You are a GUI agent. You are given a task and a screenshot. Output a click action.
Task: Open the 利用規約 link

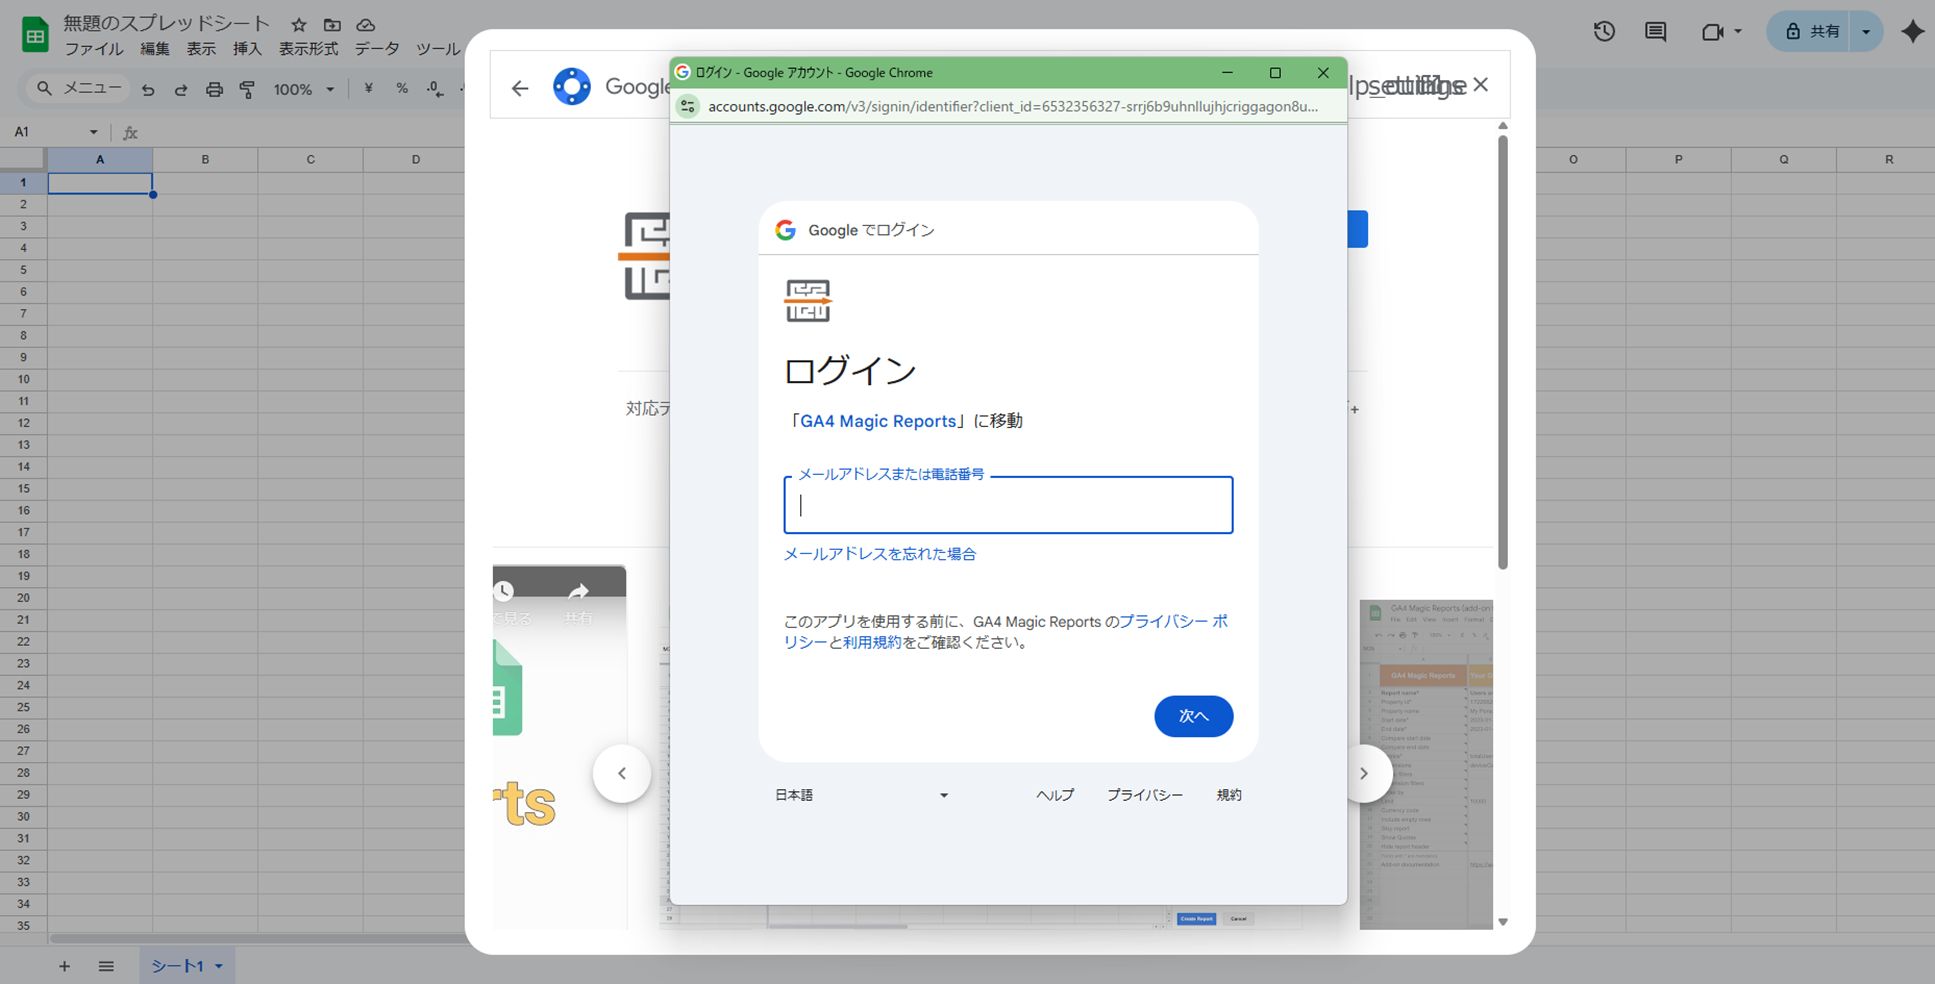[x=872, y=642]
